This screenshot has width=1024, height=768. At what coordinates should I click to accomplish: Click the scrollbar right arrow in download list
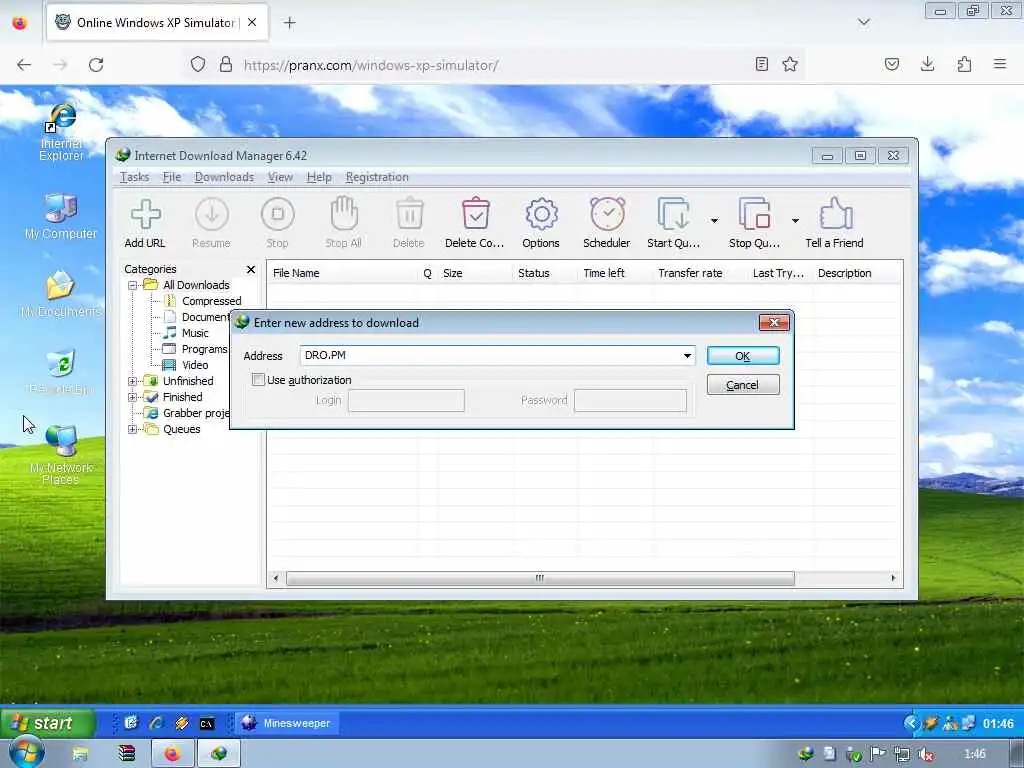893,579
